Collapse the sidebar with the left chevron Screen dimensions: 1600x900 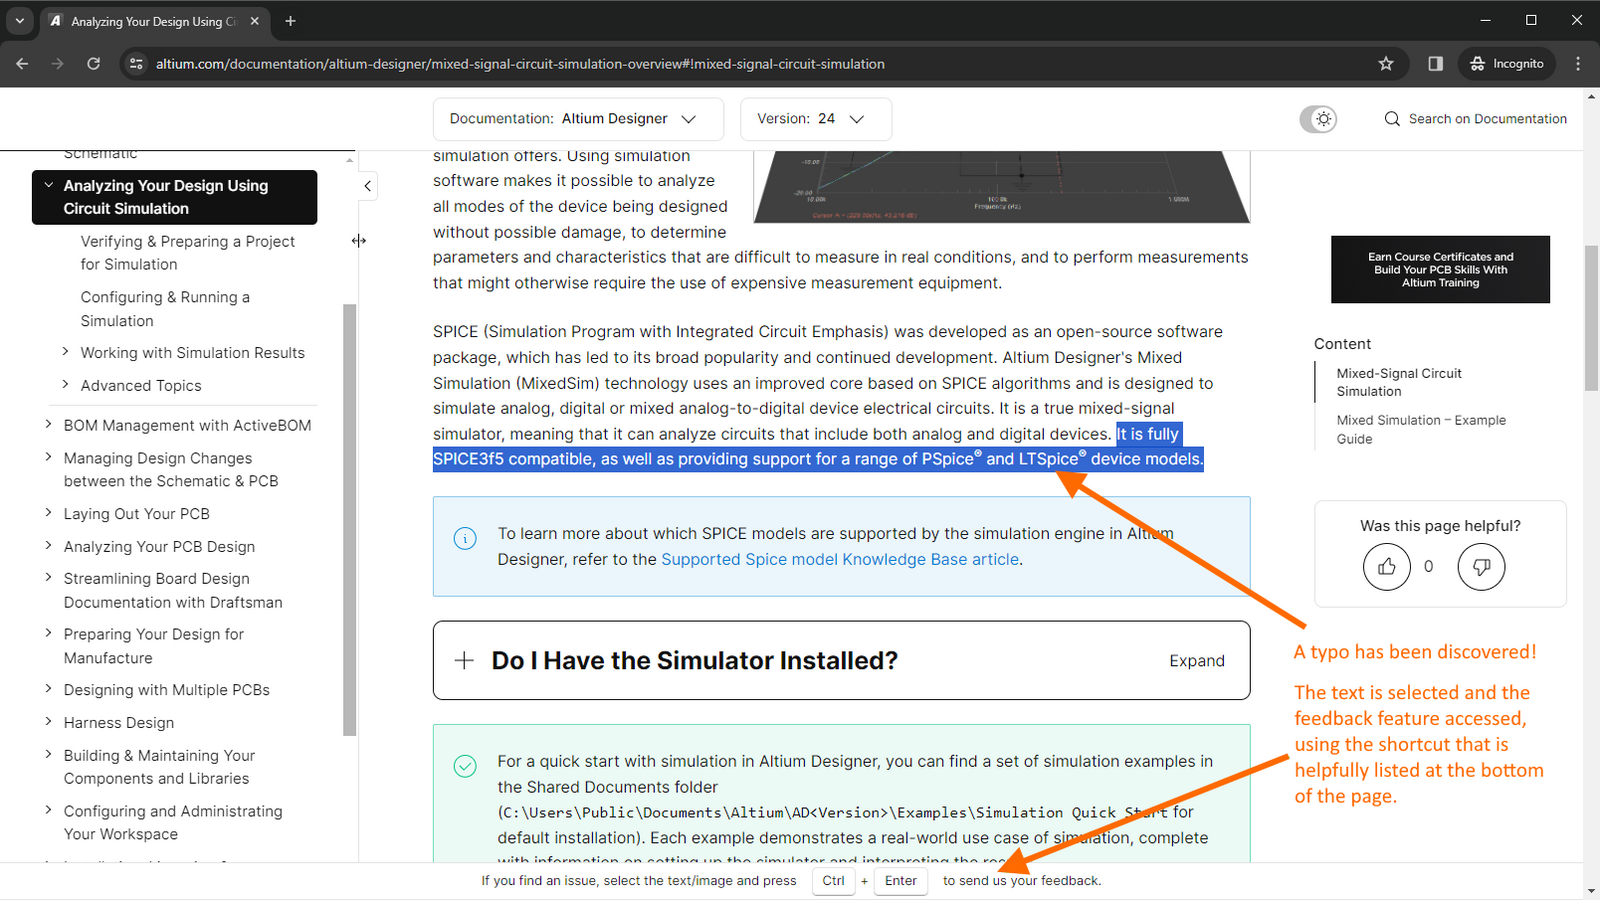367,186
